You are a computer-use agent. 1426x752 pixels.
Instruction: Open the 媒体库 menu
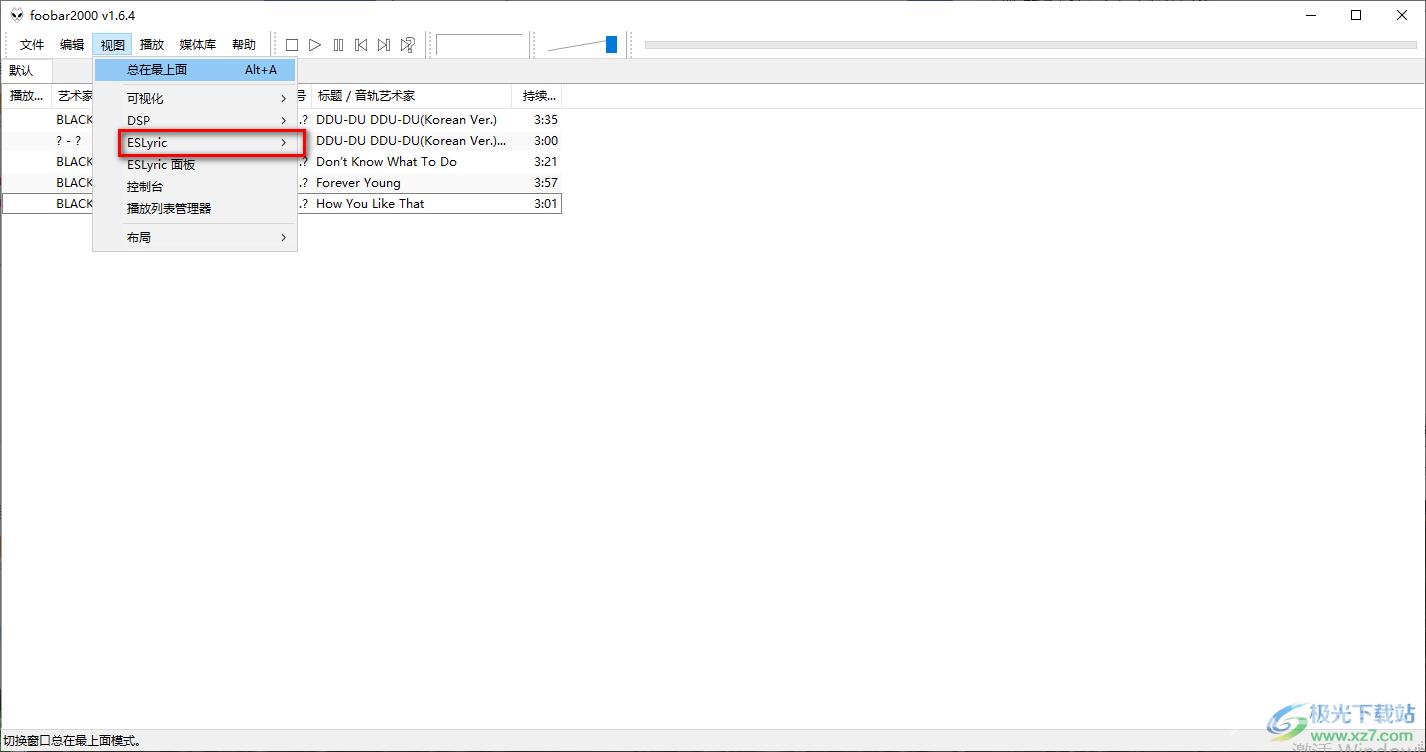(x=198, y=45)
